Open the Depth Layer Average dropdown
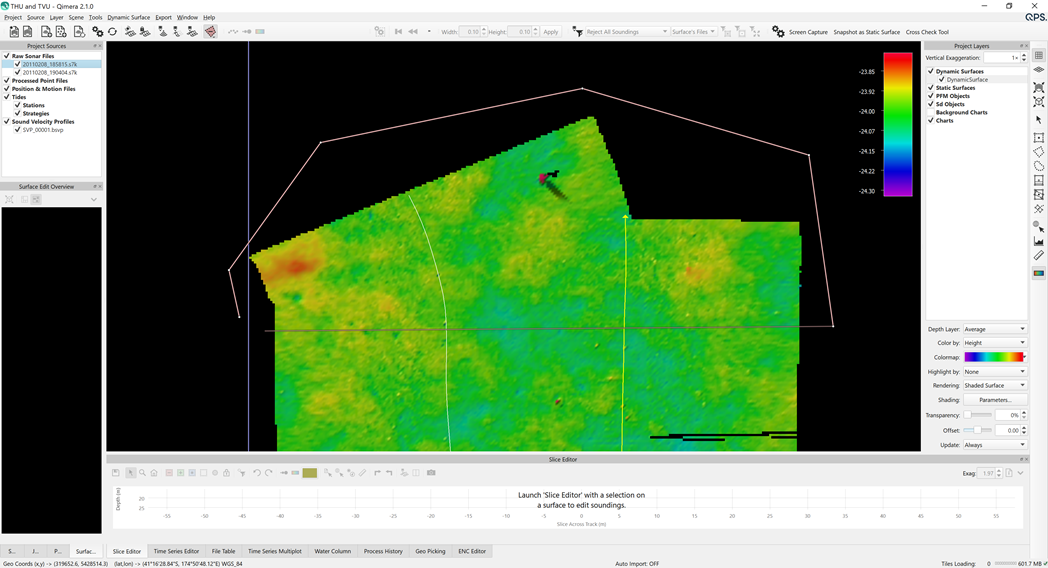This screenshot has width=1048, height=568. (994, 329)
